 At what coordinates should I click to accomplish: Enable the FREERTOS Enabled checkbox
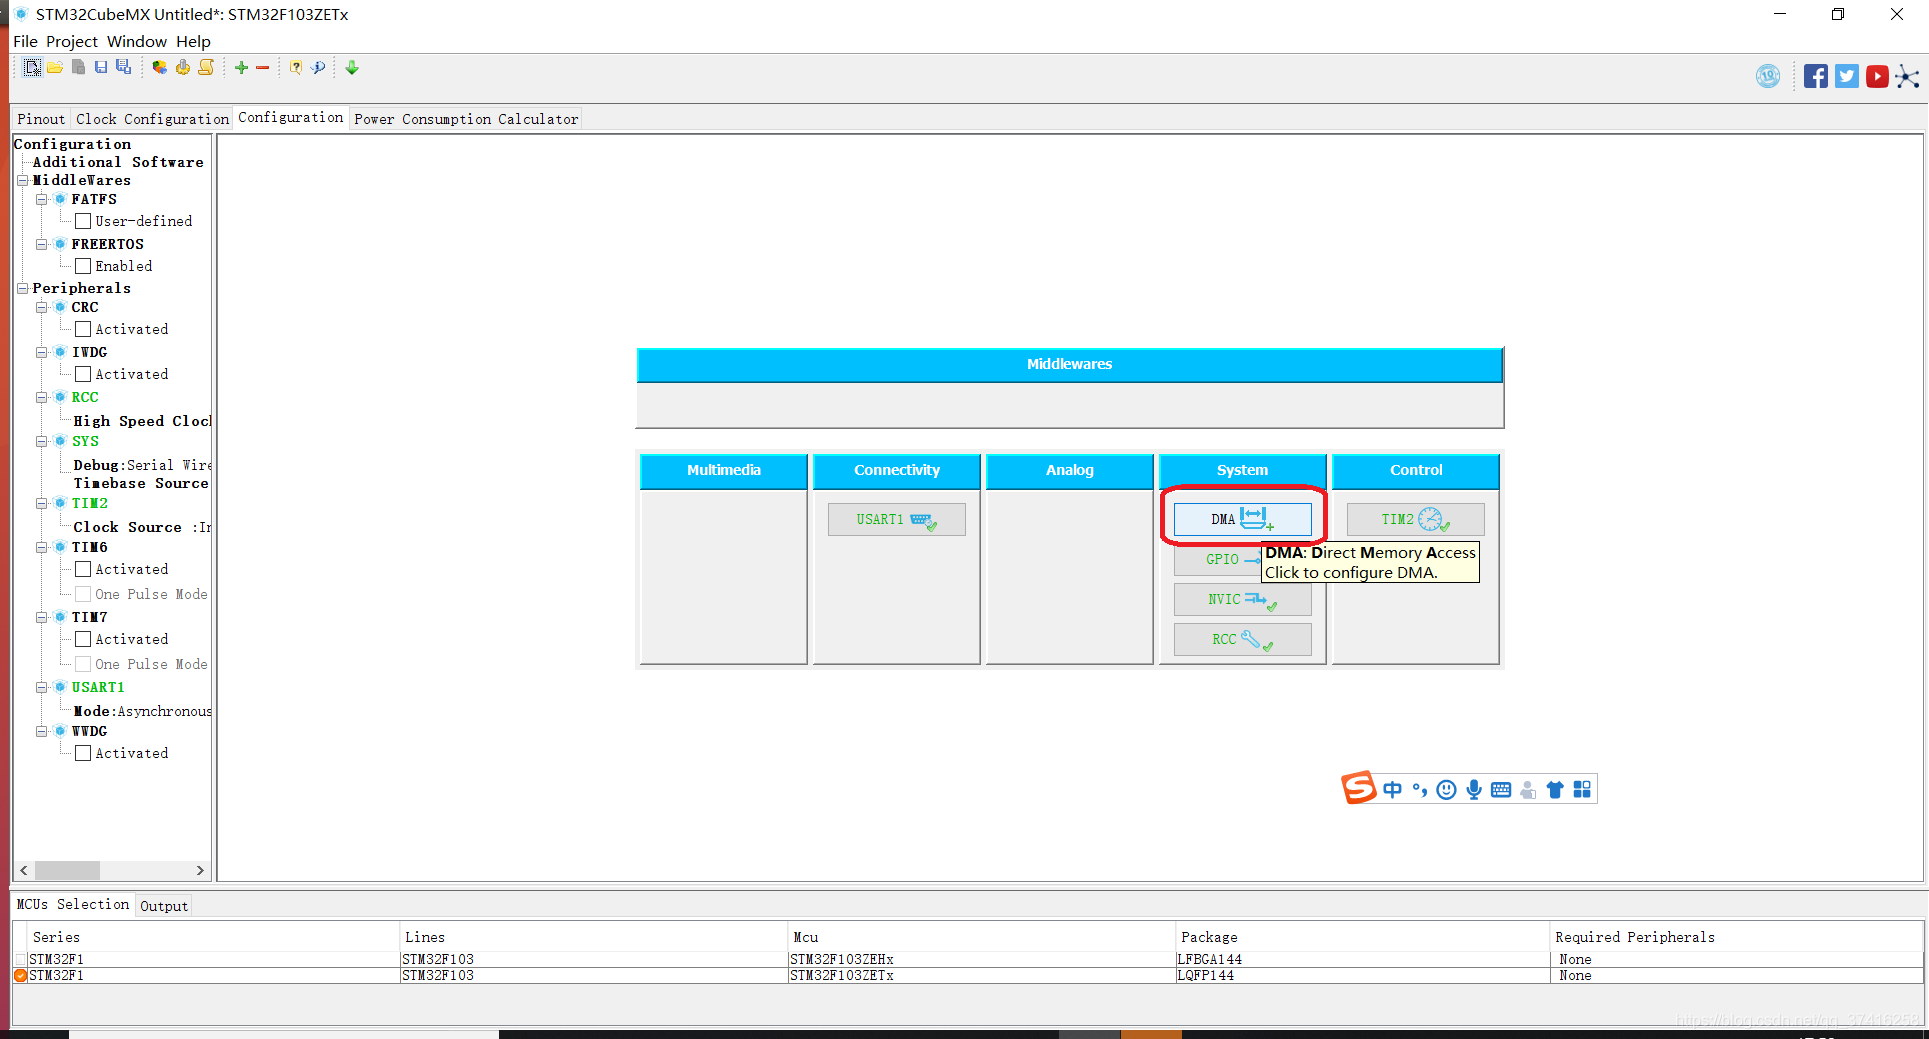tap(83, 266)
